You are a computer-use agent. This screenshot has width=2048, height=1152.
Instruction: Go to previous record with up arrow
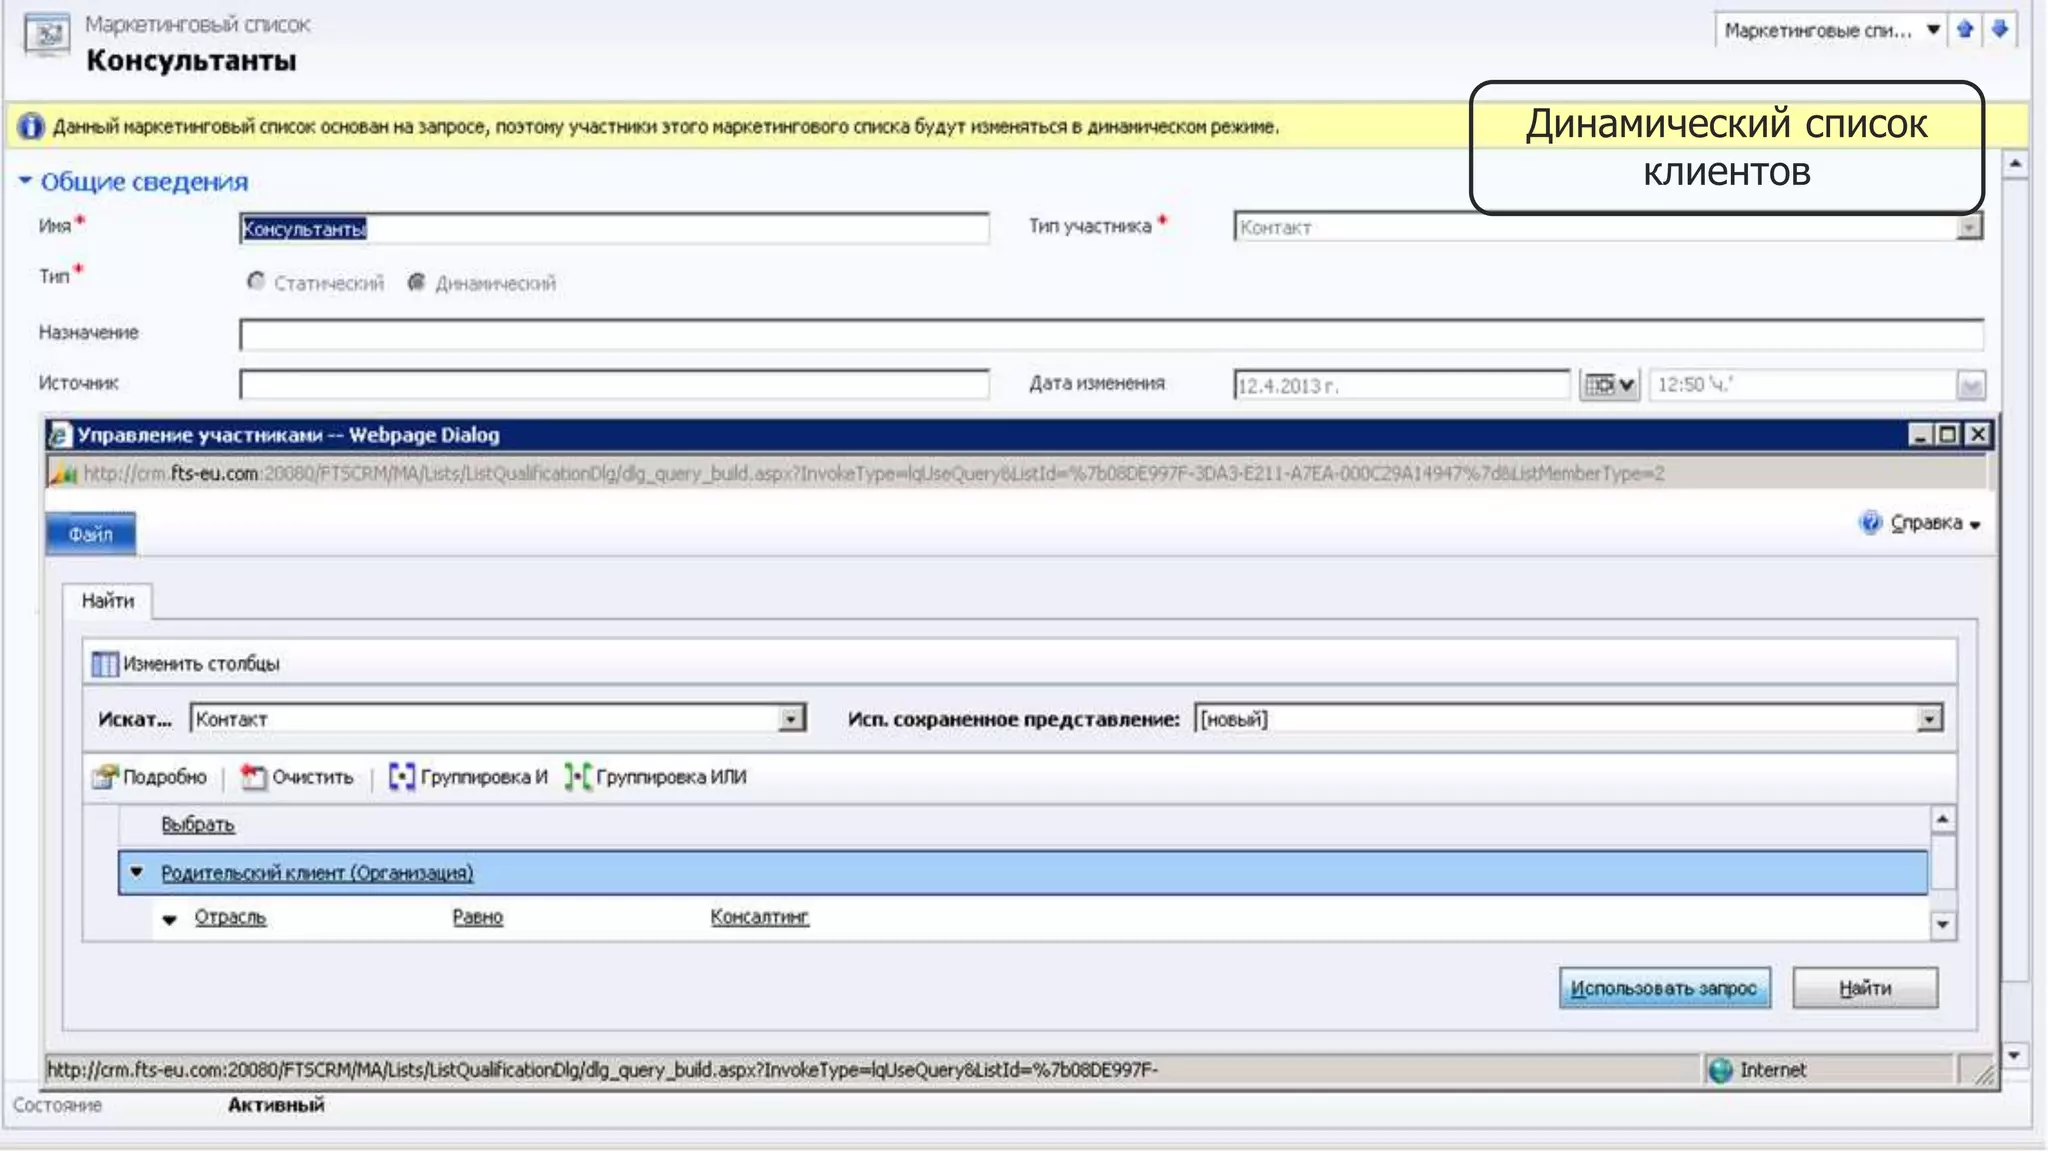pyautogui.click(x=1965, y=29)
